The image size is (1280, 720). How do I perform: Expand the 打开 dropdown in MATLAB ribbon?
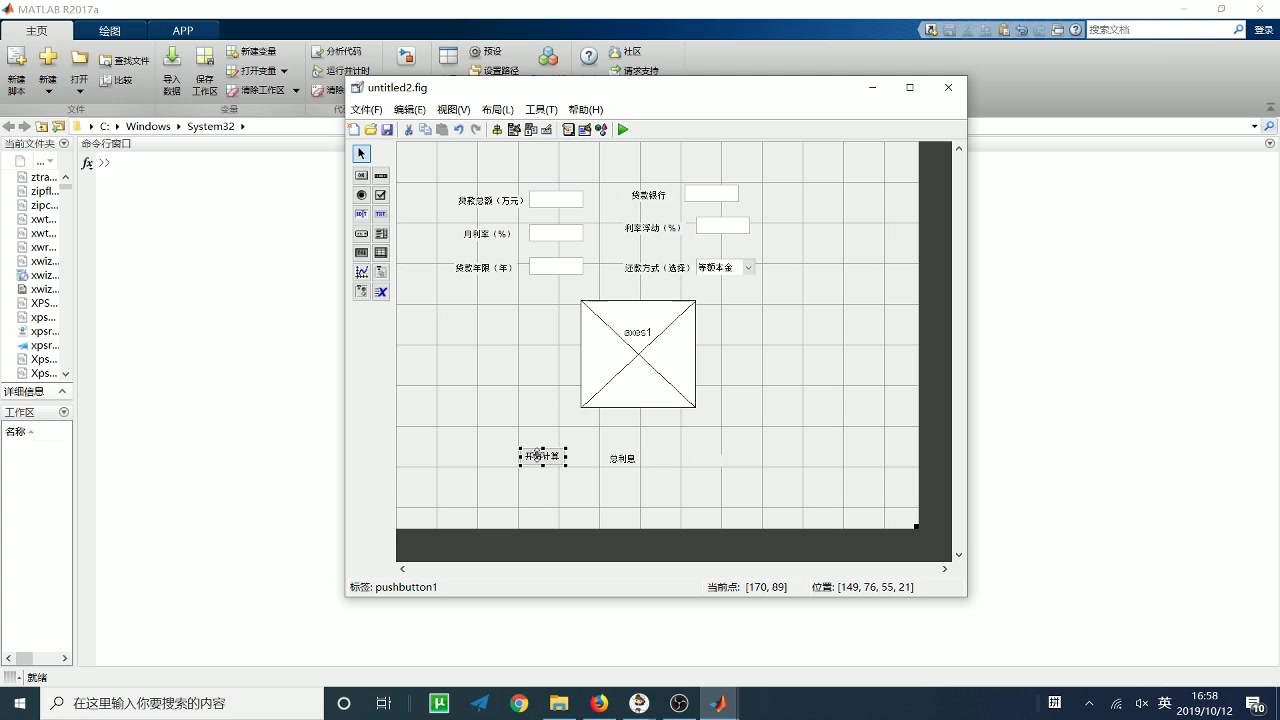click(x=79, y=92)
